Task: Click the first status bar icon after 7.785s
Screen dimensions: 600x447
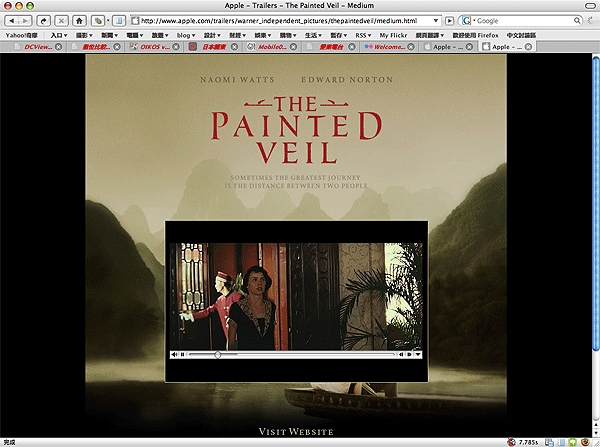Action: (x=549, y=442)
